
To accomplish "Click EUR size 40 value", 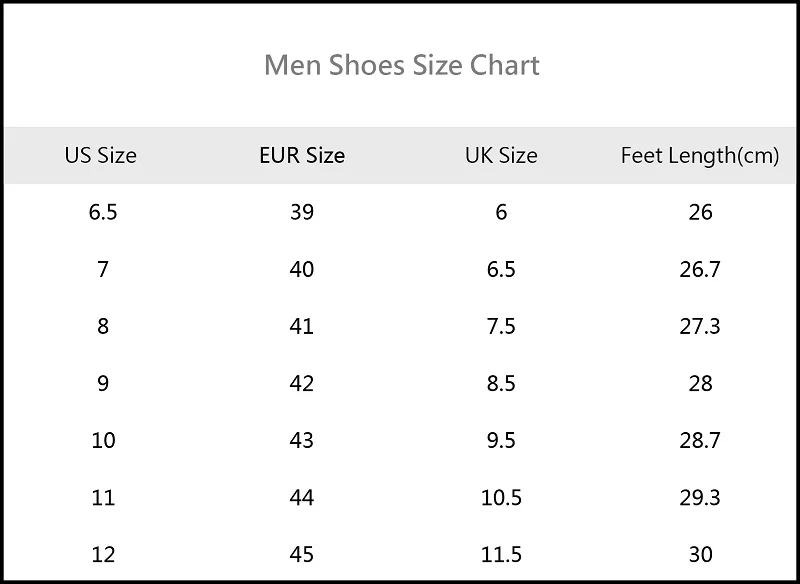I will pyautogui.click(x=302, y=269).
